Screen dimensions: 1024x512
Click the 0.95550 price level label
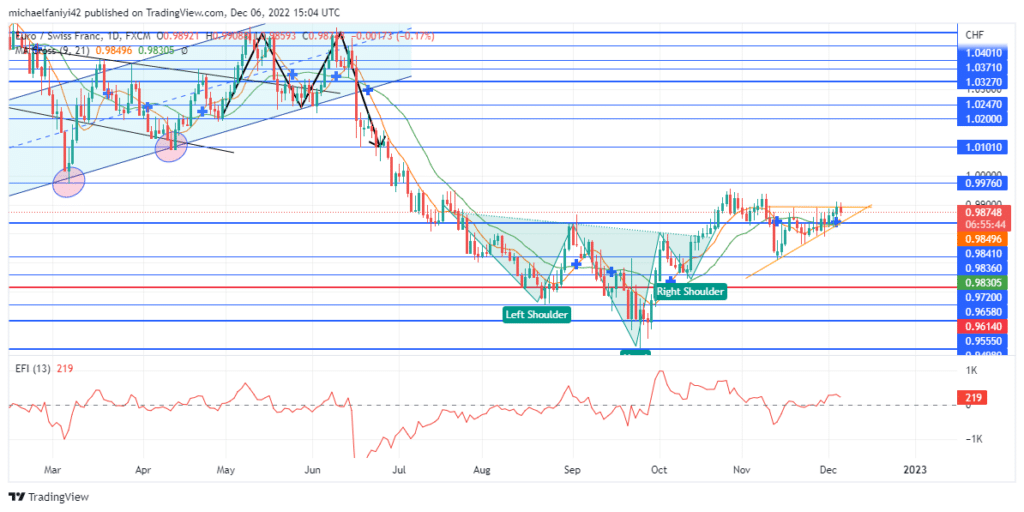click(x=984, y=340)
